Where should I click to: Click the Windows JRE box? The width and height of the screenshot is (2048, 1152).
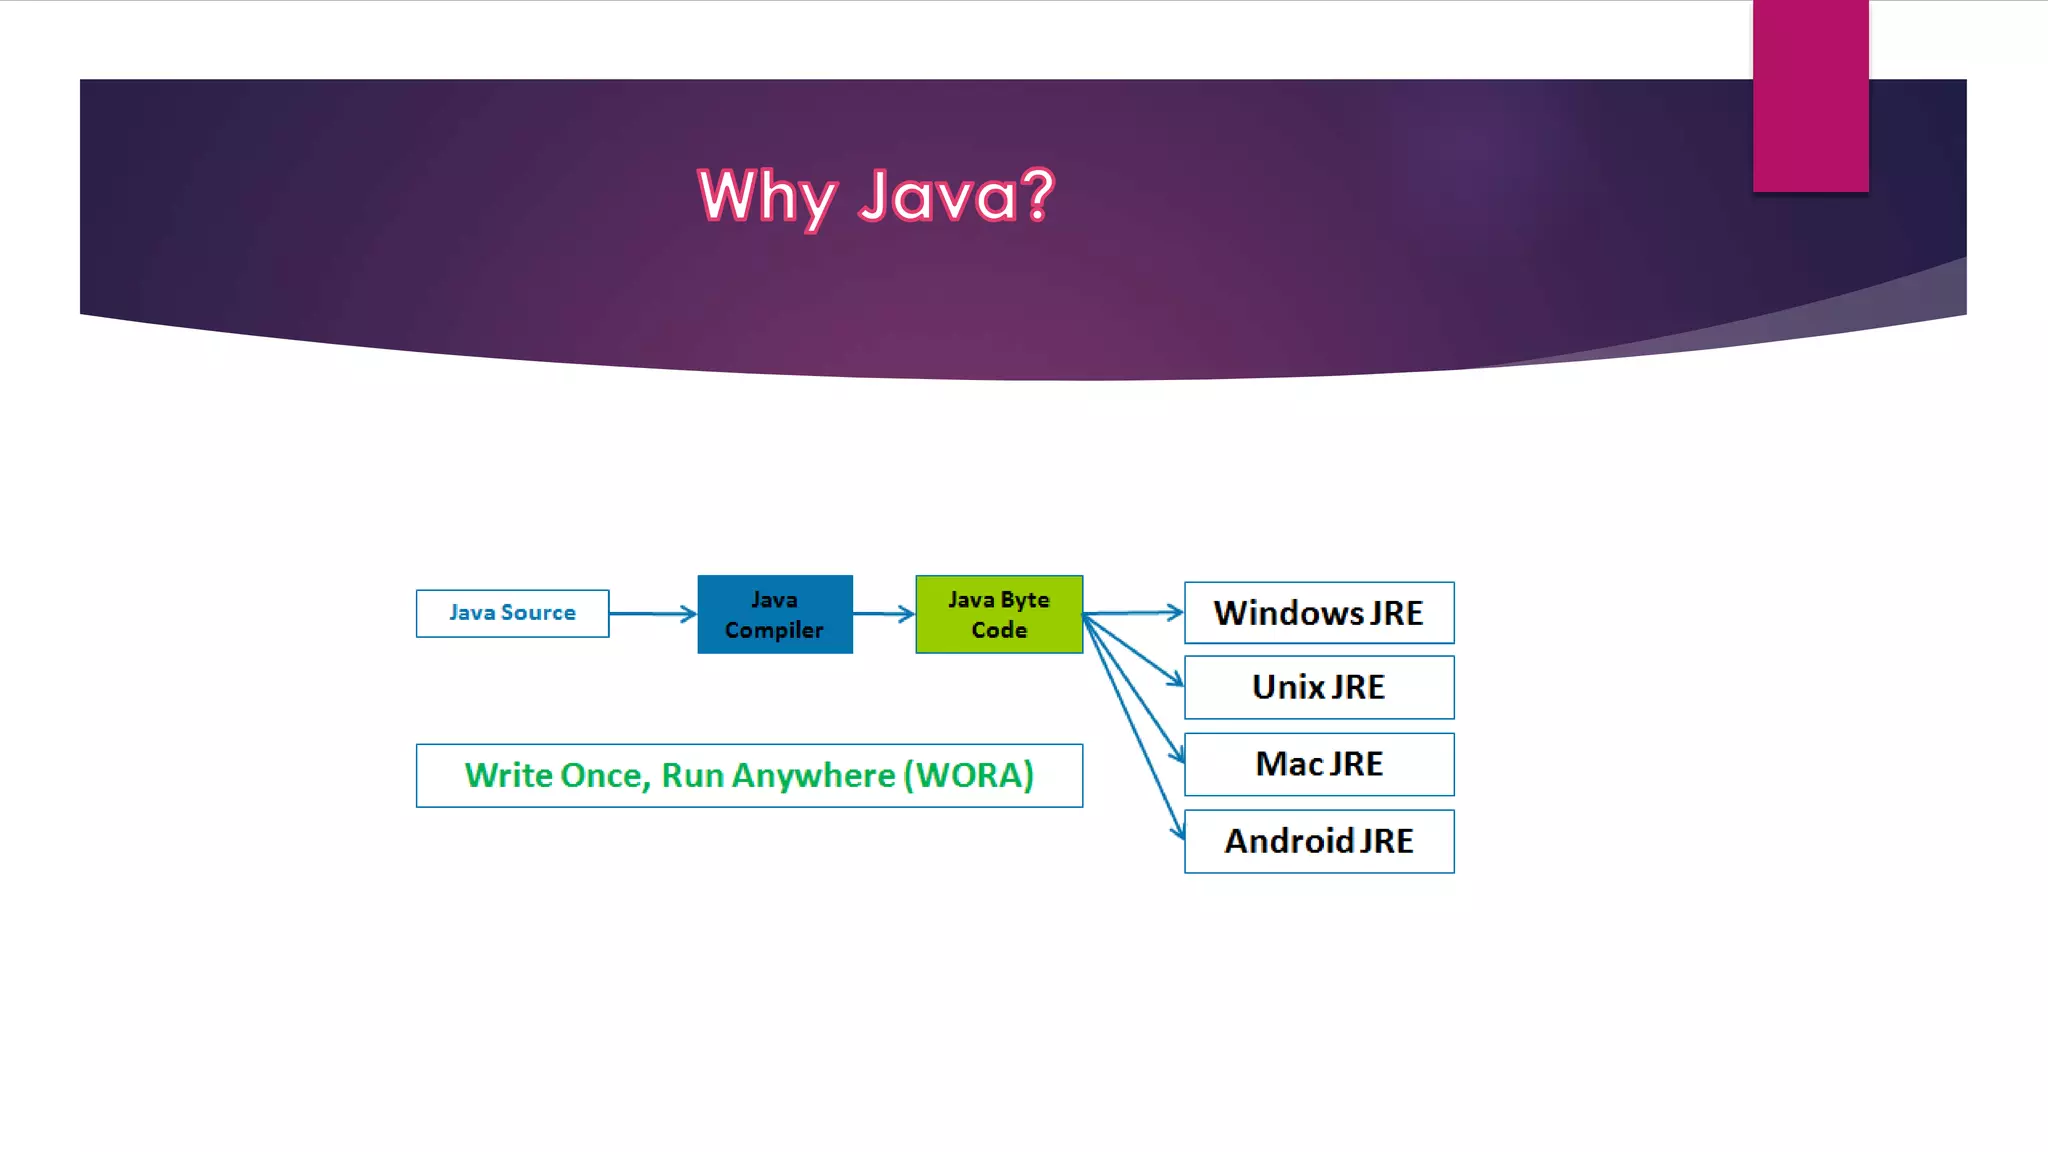[x=1319, y=613]
